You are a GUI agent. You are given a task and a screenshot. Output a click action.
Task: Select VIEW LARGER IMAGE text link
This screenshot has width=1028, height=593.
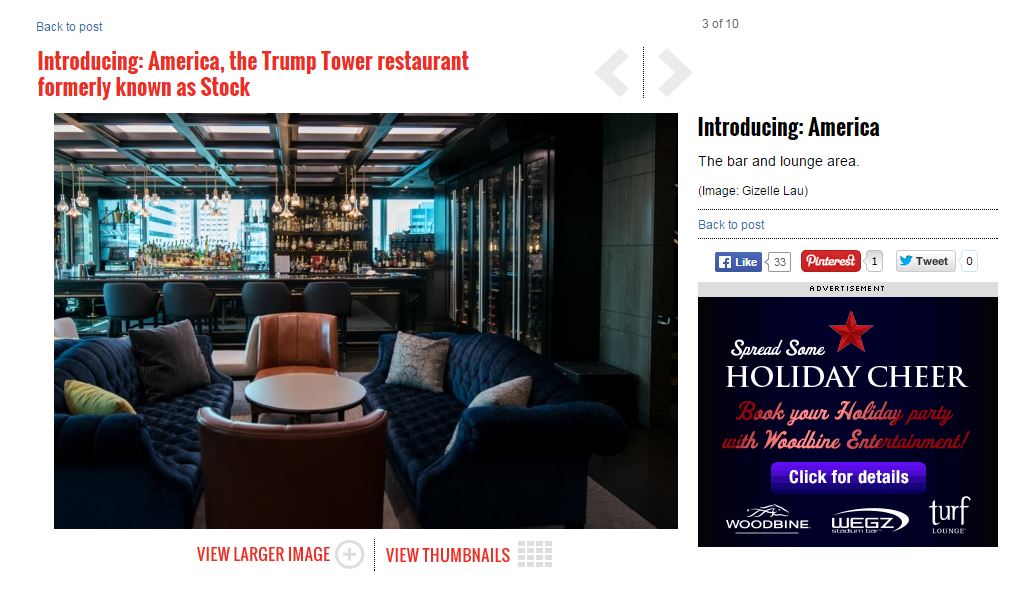coord(264,554)
